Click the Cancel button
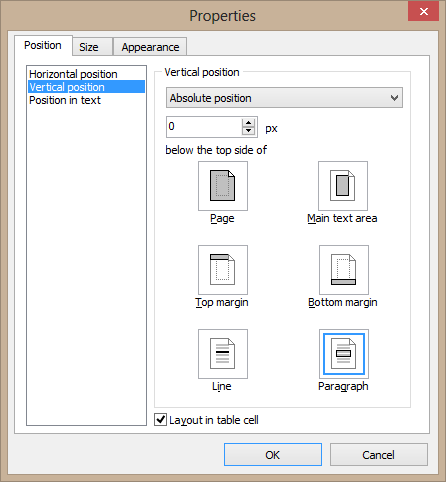446x482 pixels. point(379,455)
